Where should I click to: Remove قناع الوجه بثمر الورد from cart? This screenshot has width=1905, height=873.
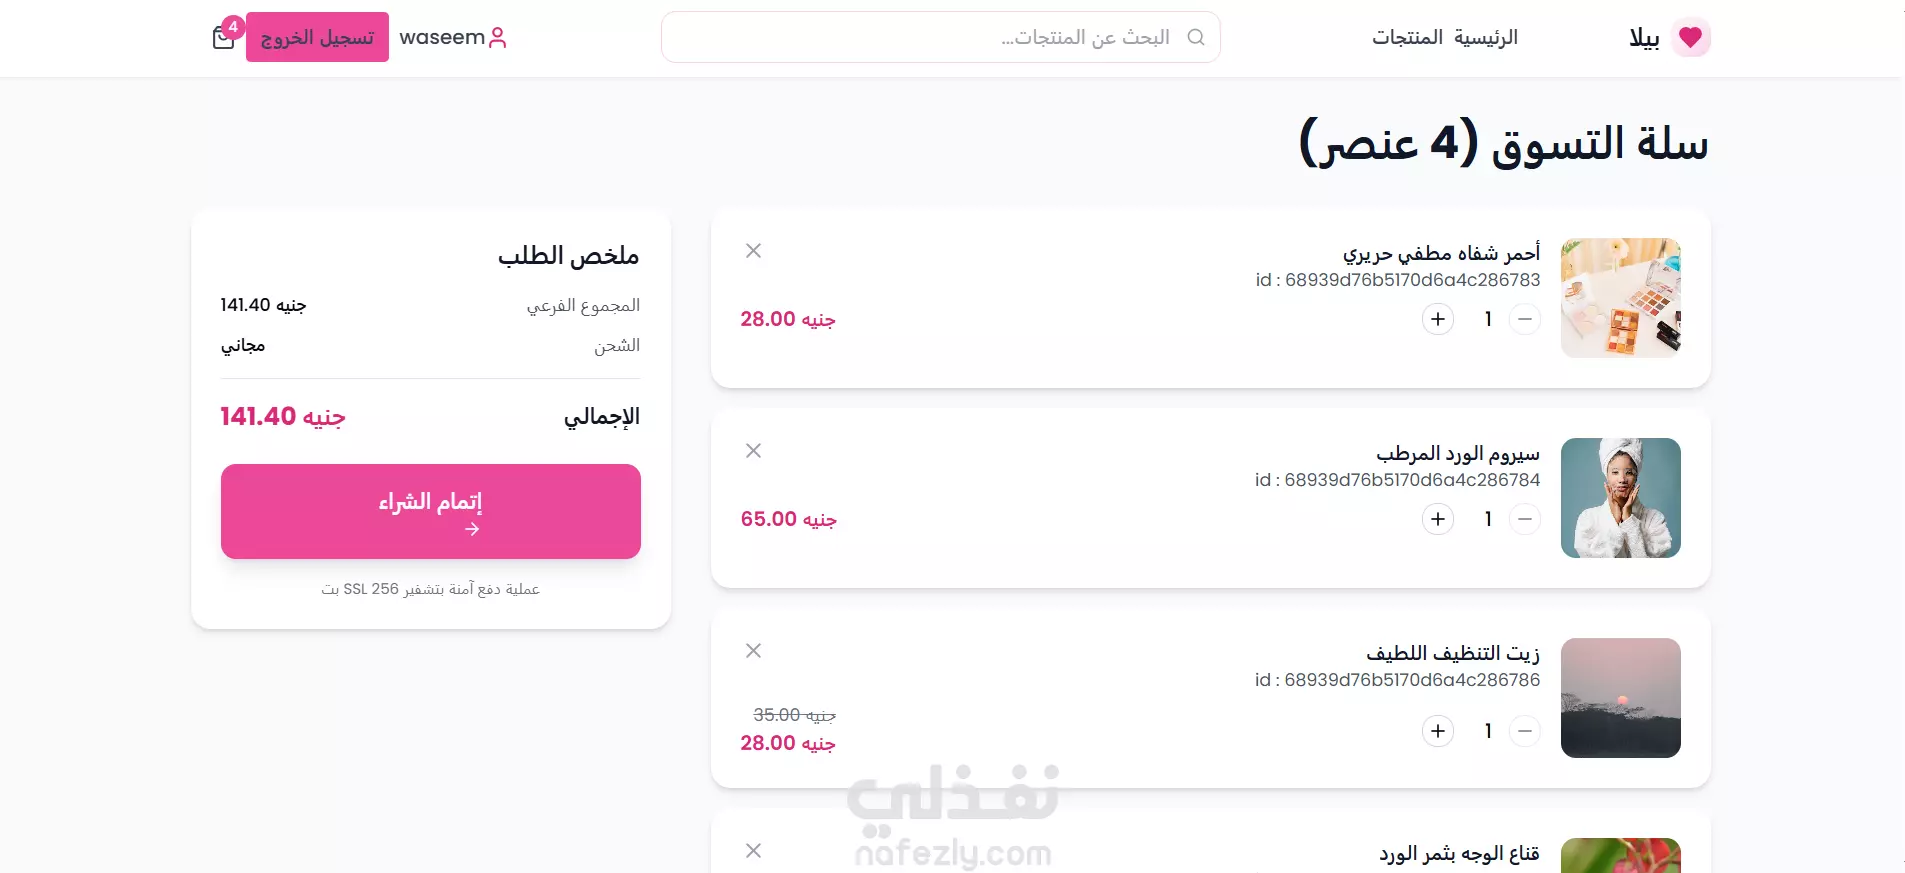coord(753,851)
